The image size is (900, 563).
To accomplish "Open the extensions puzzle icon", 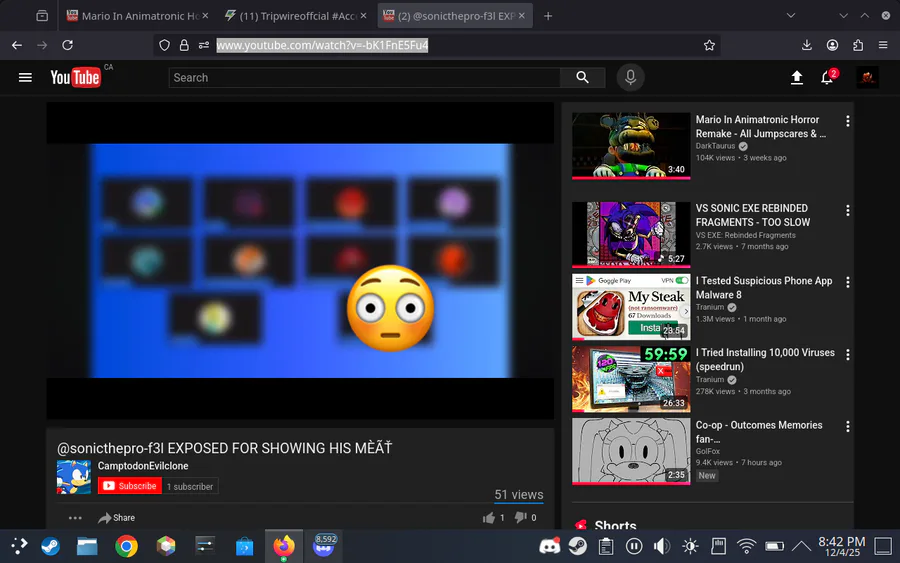I will tap(858, 45).
